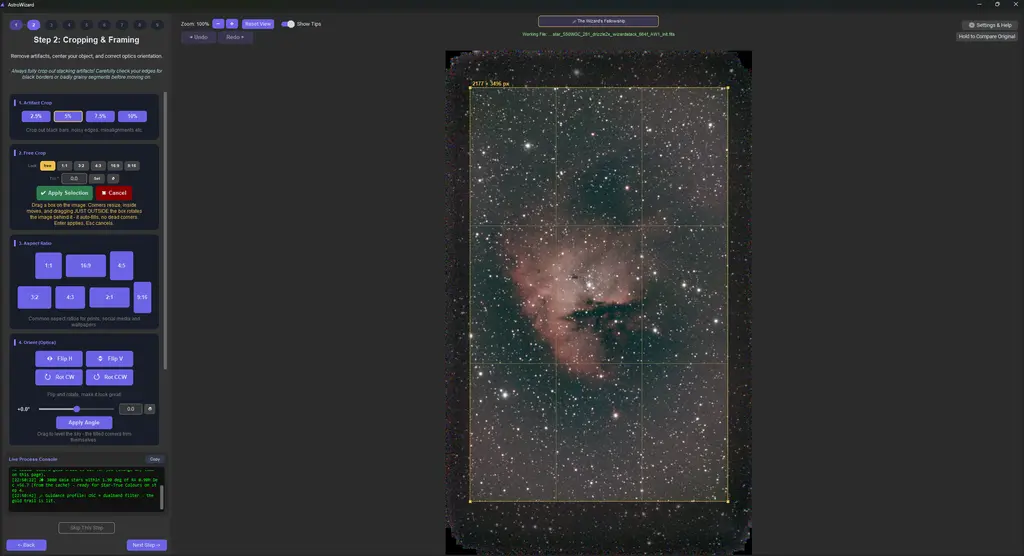Focus the free crop rotation value field
This screenshot has height=556, width=1024.
tap(74, 178)
